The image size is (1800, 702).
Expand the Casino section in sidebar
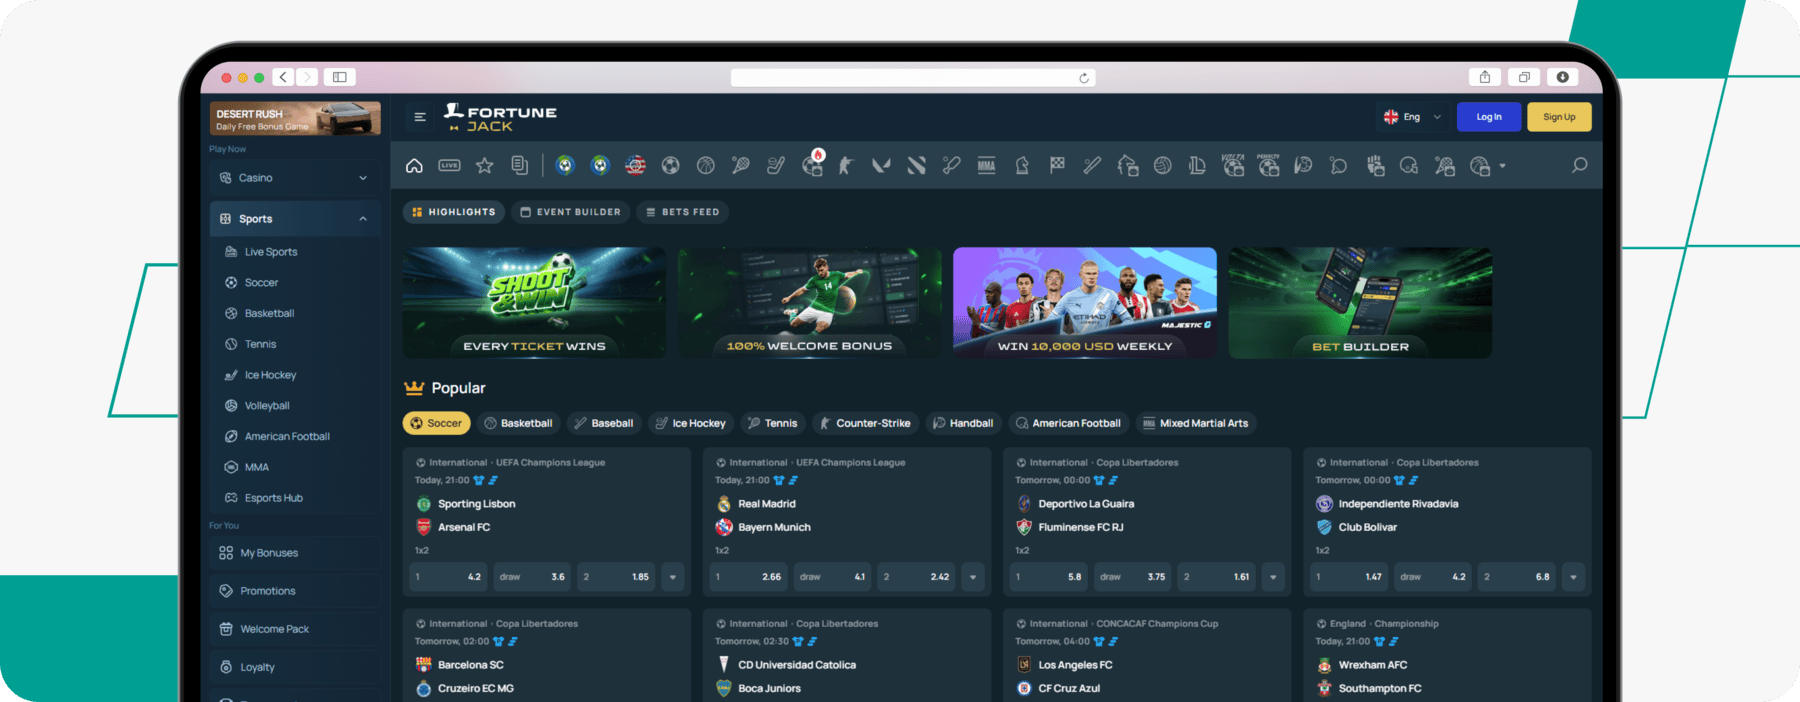(x=295, y=178)
